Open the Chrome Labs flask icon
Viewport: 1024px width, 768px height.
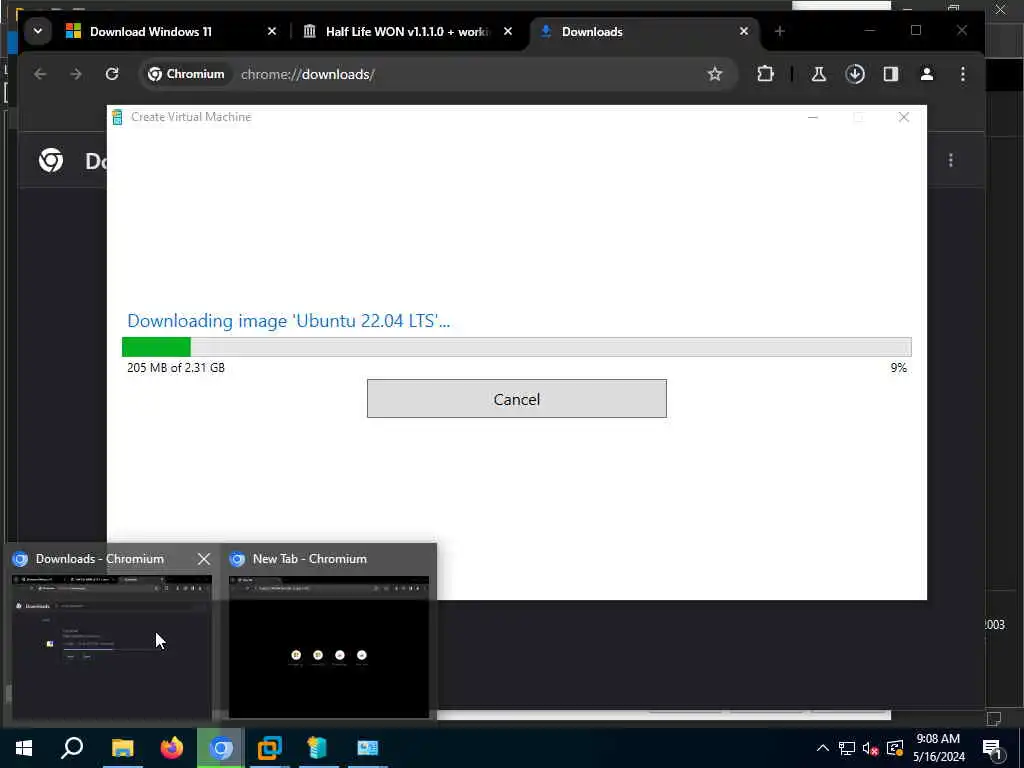tap(818, 74)
